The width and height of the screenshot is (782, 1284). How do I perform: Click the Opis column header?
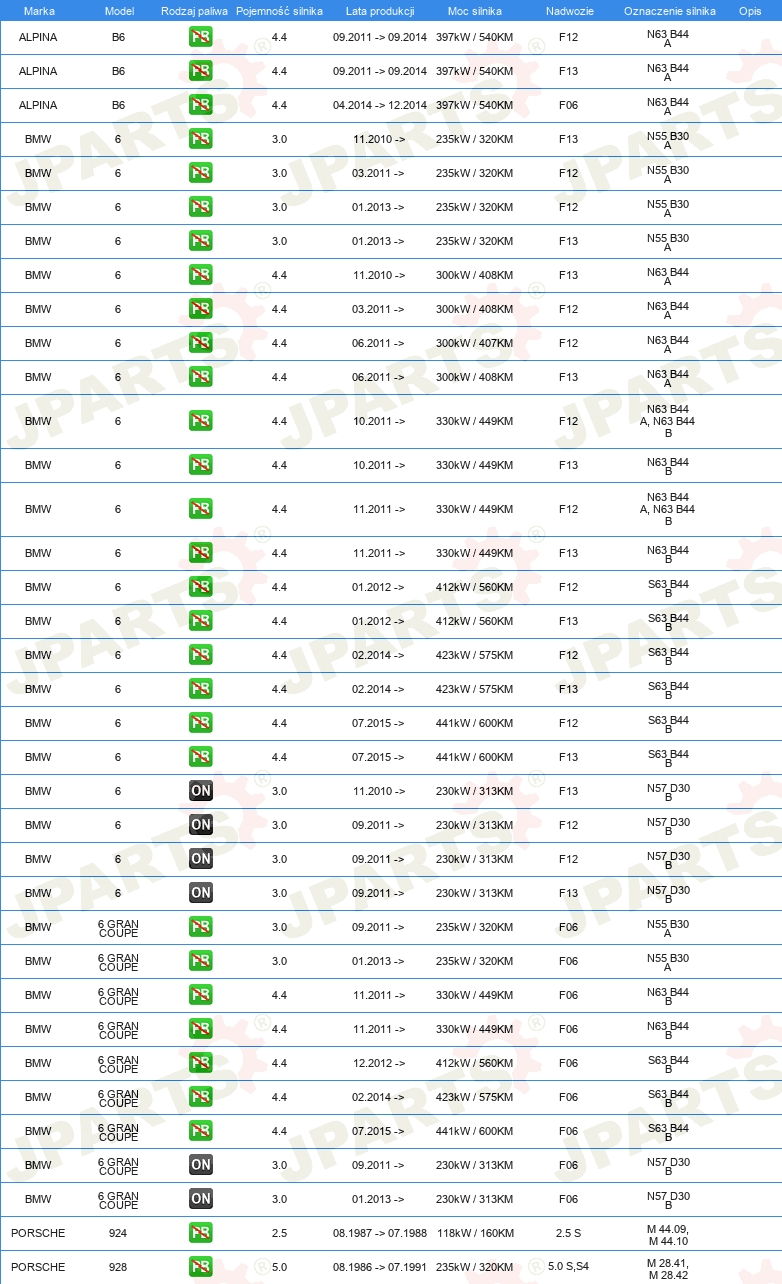750,11
